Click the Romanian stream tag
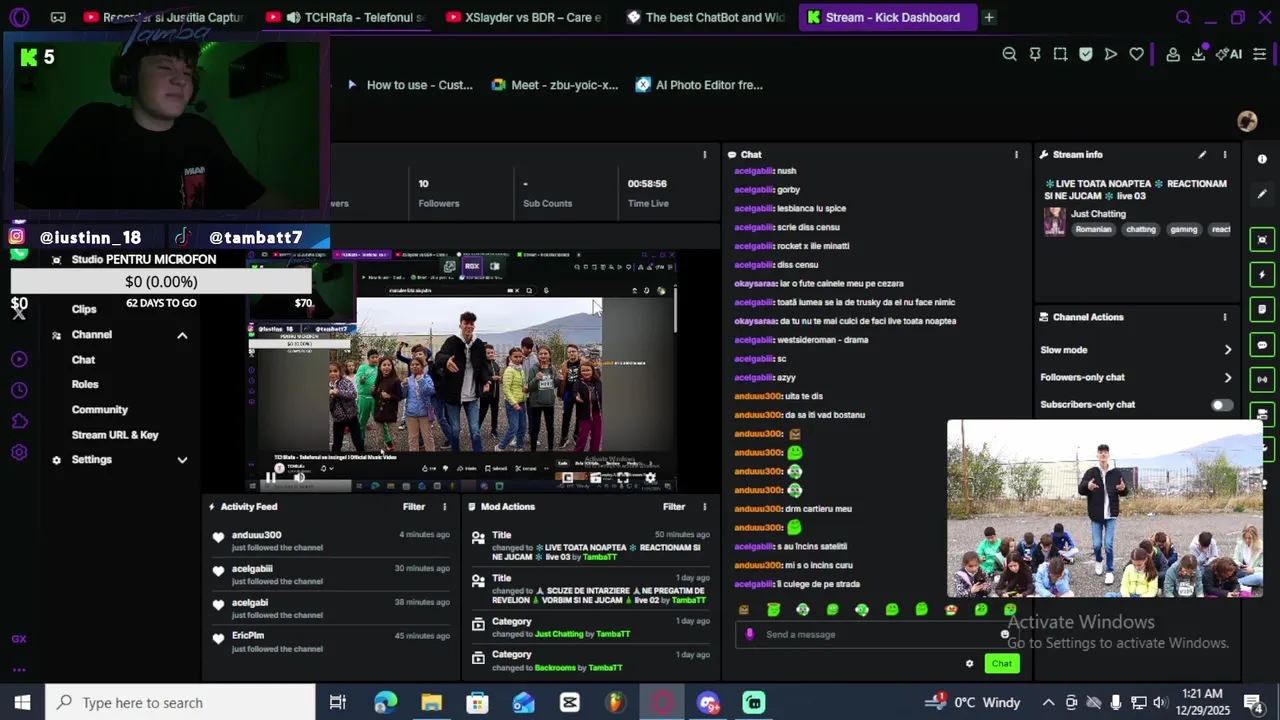Image resolution: width=1280 pixels, height=720 pixels. (1093, 230)
